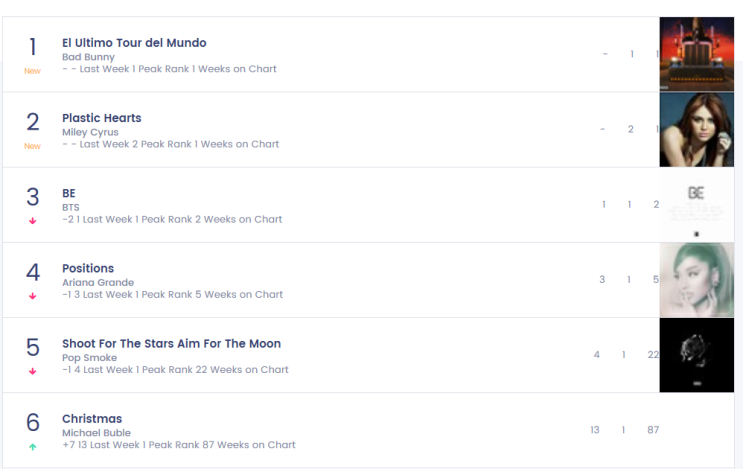Click the red down arrow under rank 4

tap(33, 296)
